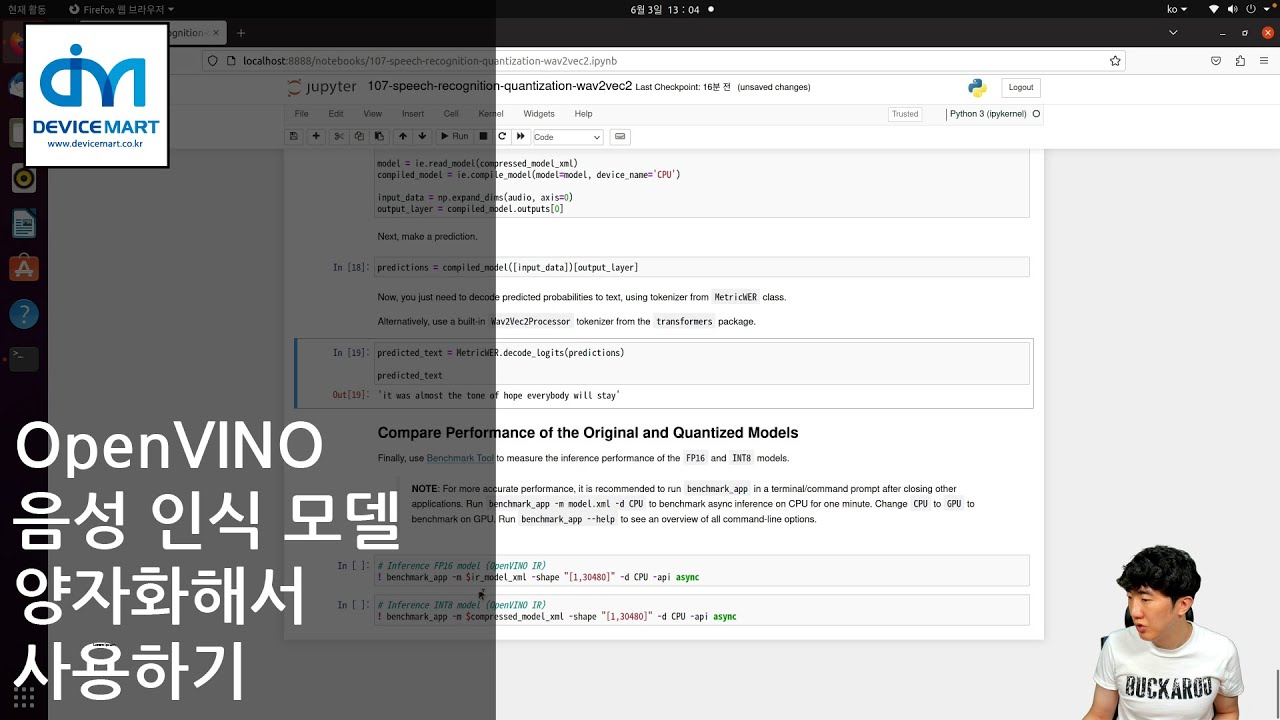Follow the Benchmark Tool link
The width and height of the screenshot is (1280, 720).
click(460, 458)
